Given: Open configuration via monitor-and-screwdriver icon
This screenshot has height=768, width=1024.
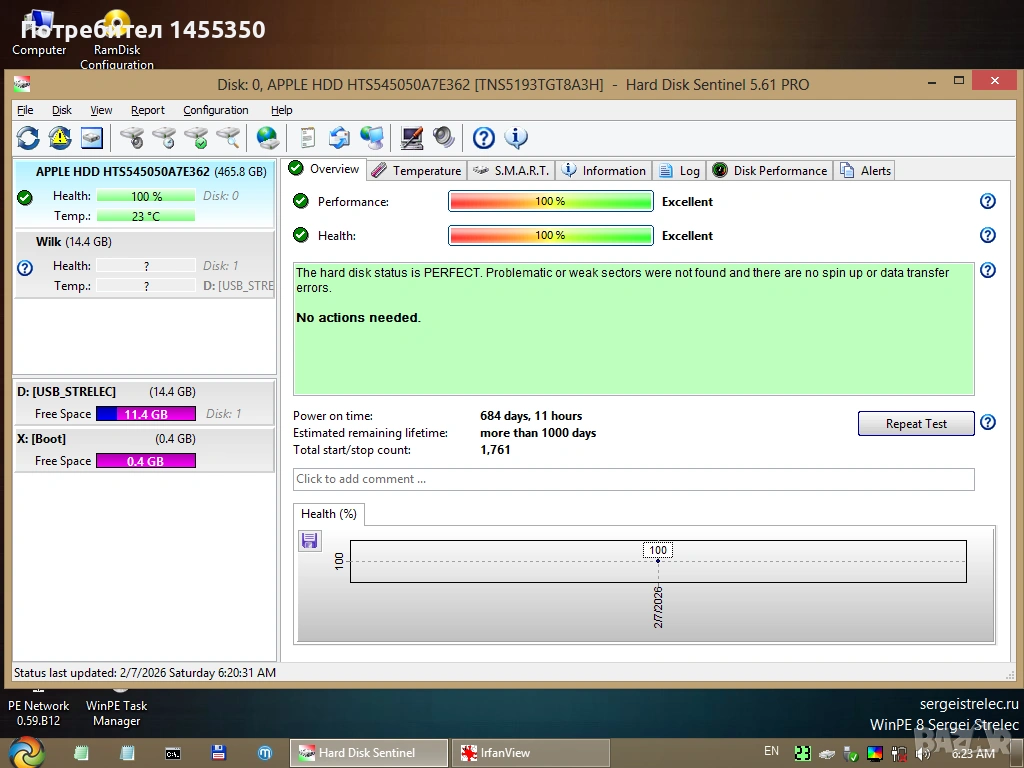Looking at the screenshot, I should 411,138.
